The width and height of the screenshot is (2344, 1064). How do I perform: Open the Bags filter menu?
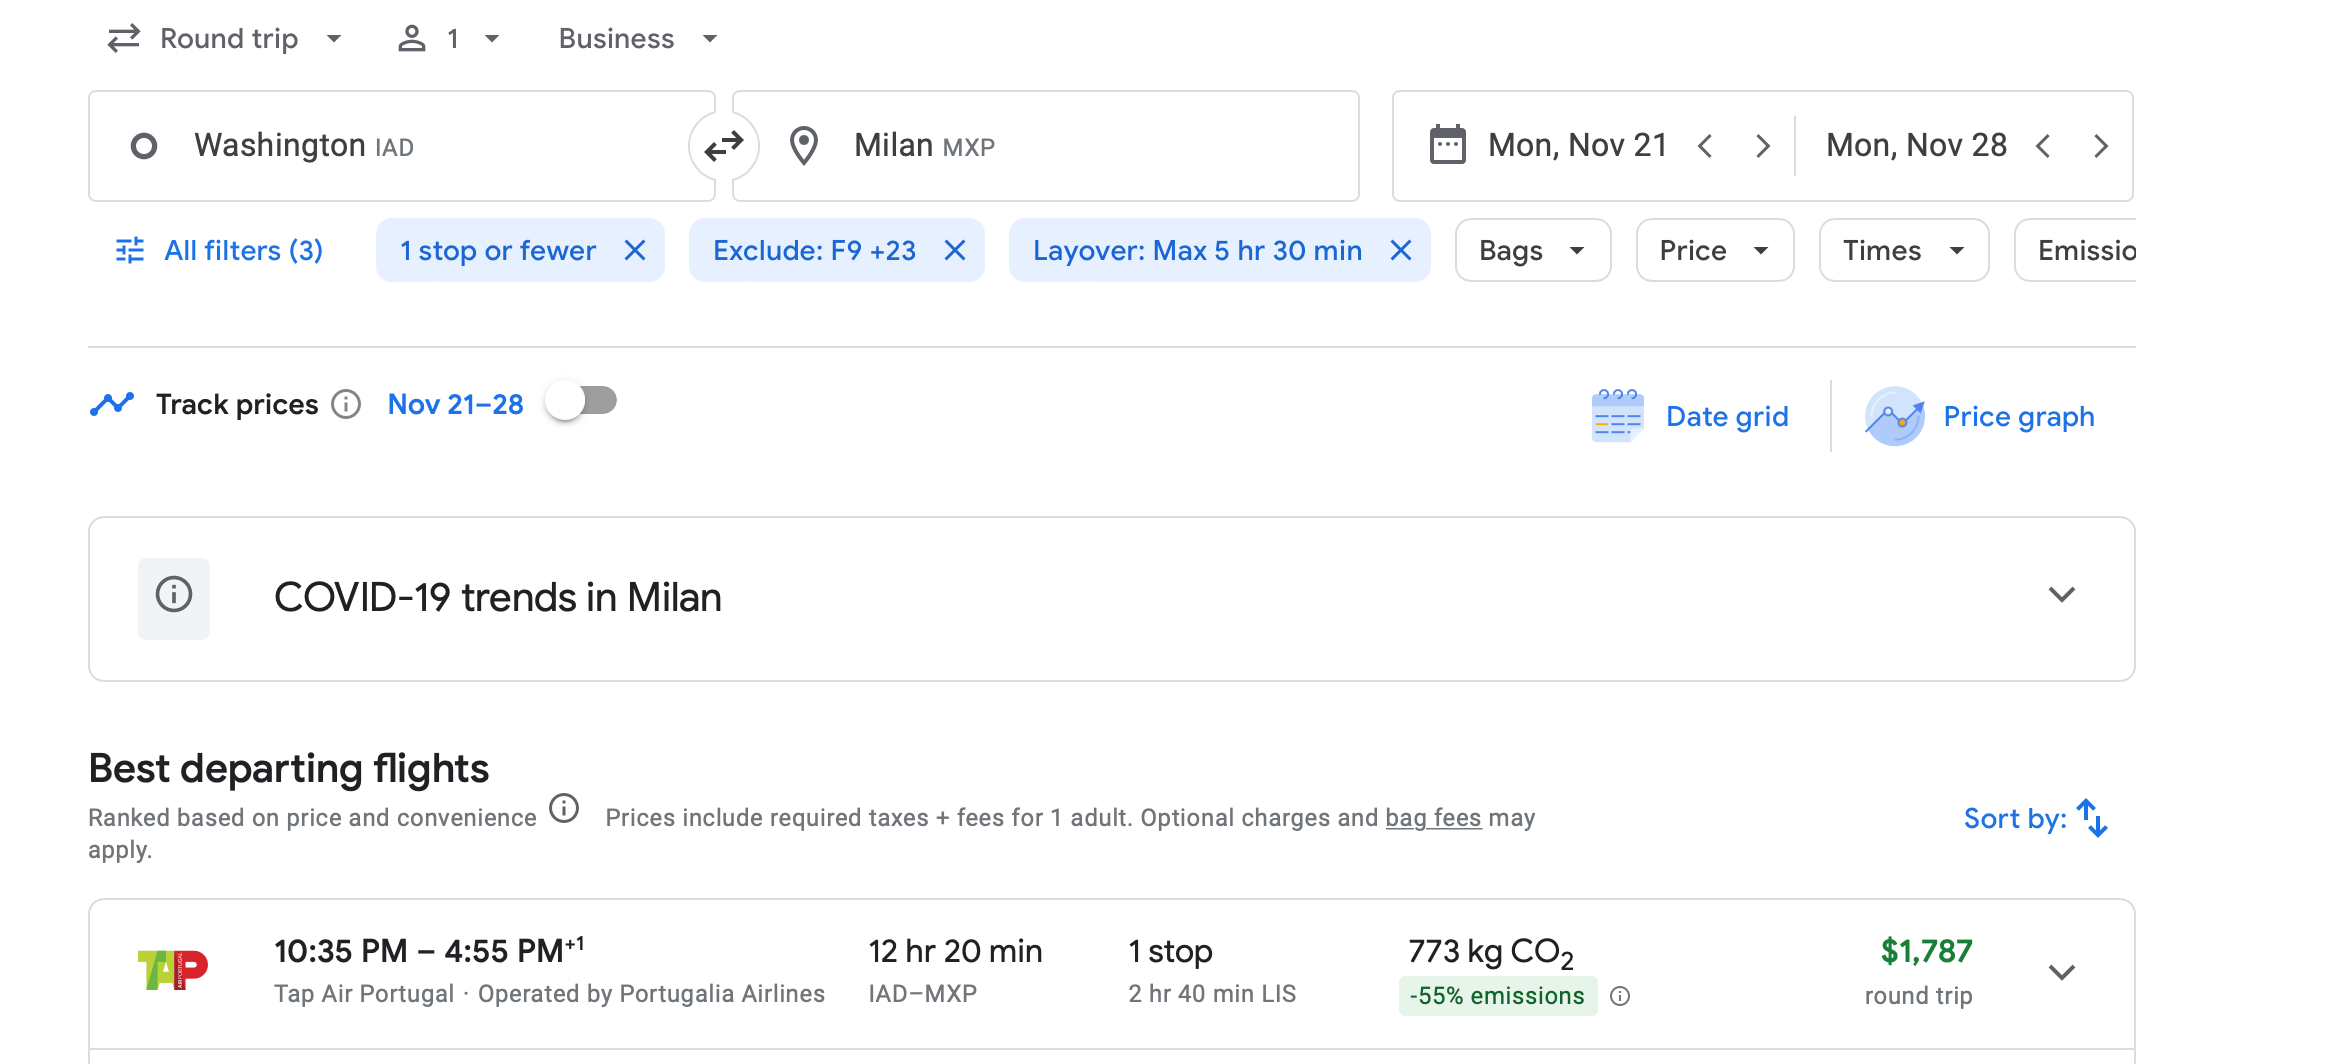1532,250
